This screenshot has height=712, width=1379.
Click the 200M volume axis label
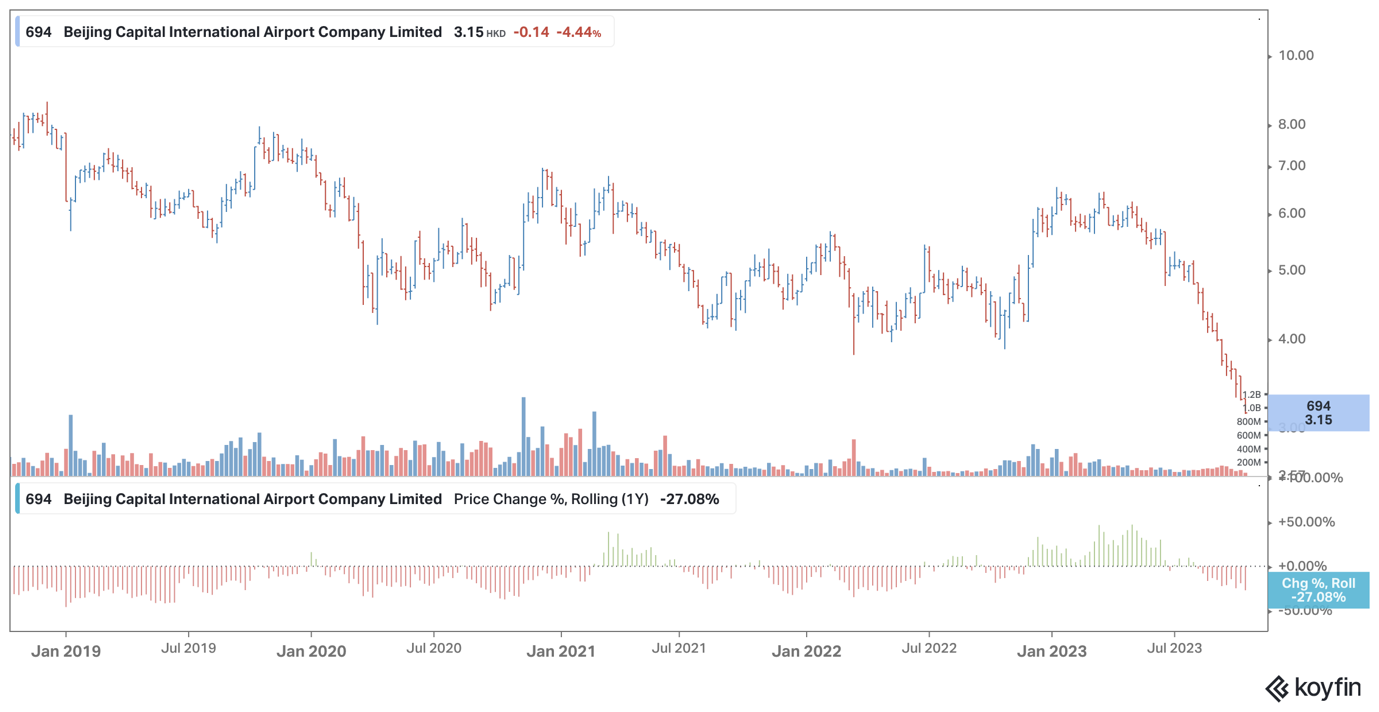pos(1248,463)
